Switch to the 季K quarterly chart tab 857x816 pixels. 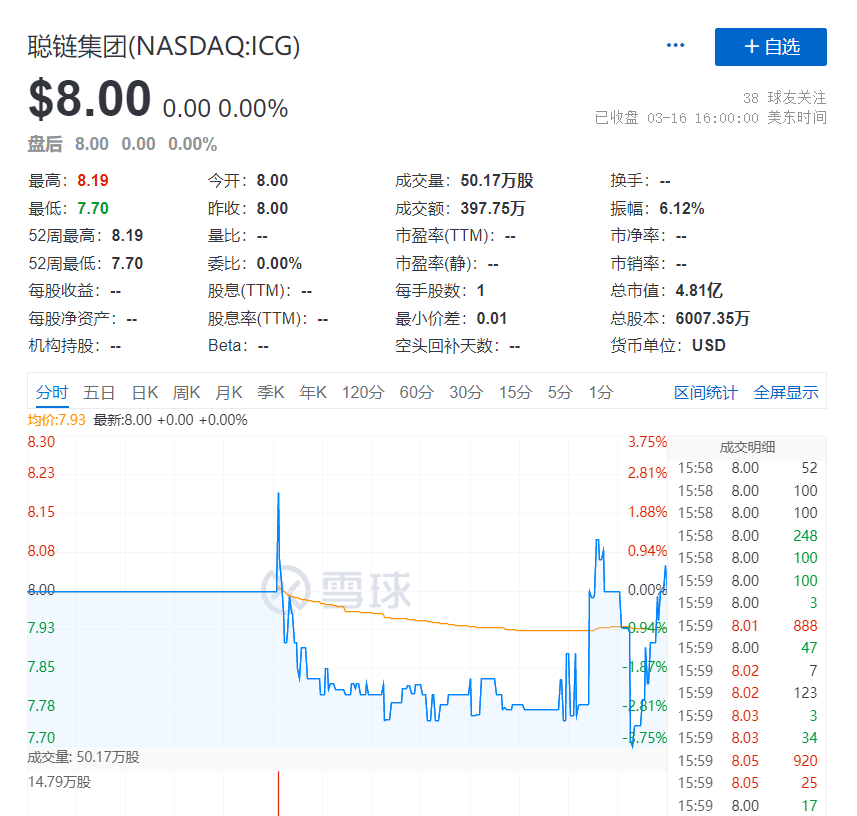coord(270,393)
